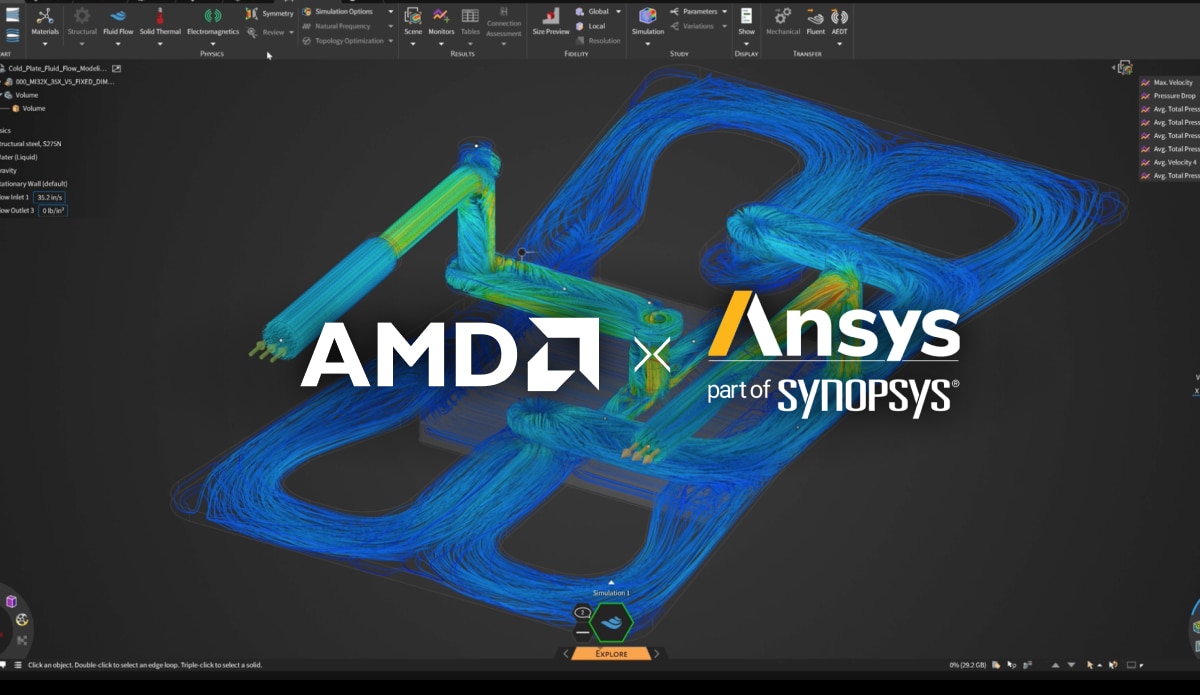Viewport: 1200px width, 695px height.
Task: Select 000_MI32X_35X_V5_FIXED_DIM... tree node
Action: pyautogui.click(x=65, y=81)
